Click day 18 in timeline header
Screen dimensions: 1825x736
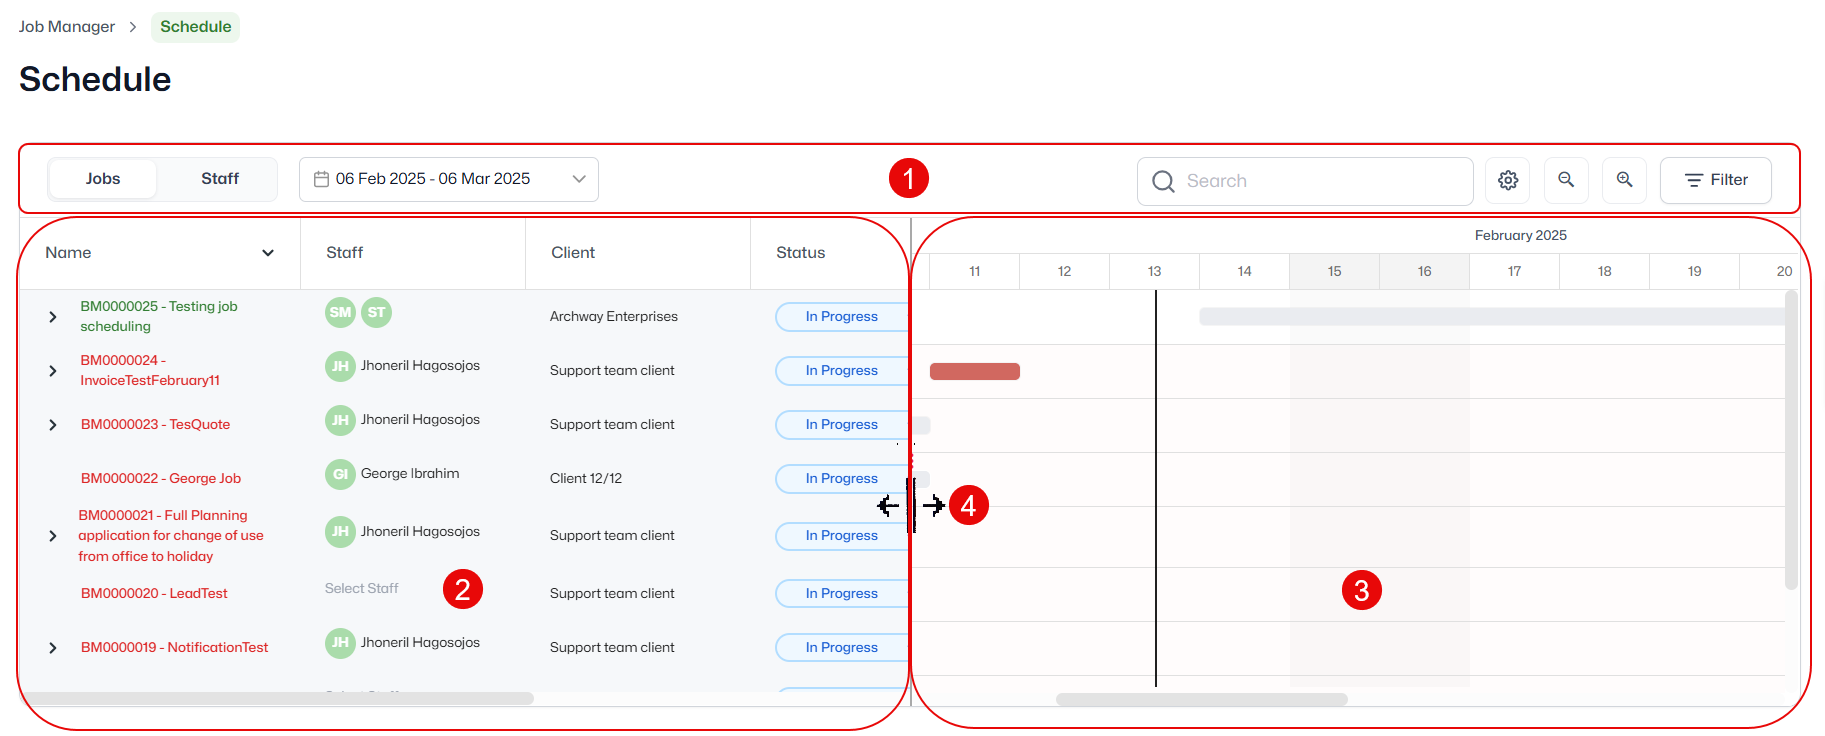point(1604,271)
